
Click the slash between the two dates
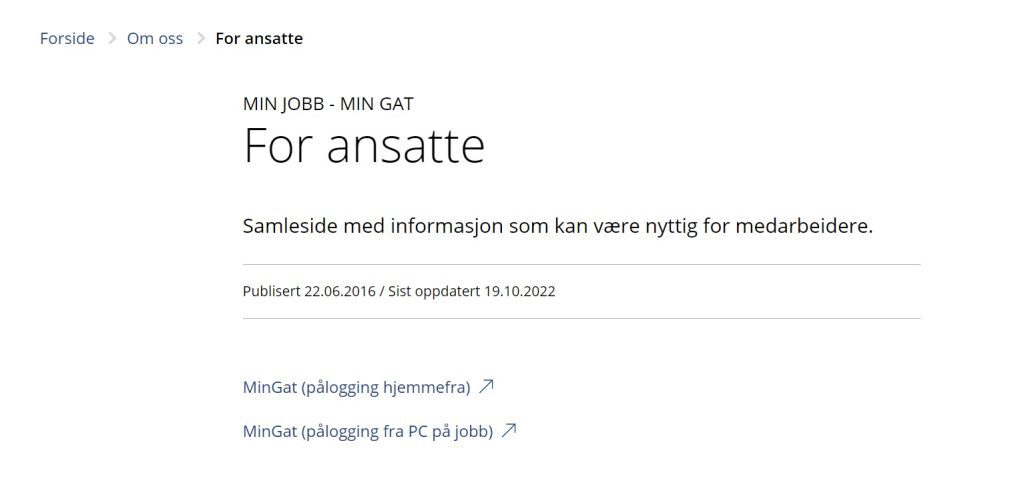pos(381,292)
